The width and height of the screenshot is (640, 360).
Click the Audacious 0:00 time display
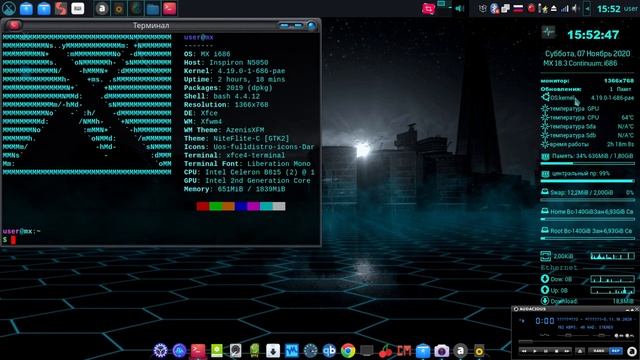coord(545,321)
